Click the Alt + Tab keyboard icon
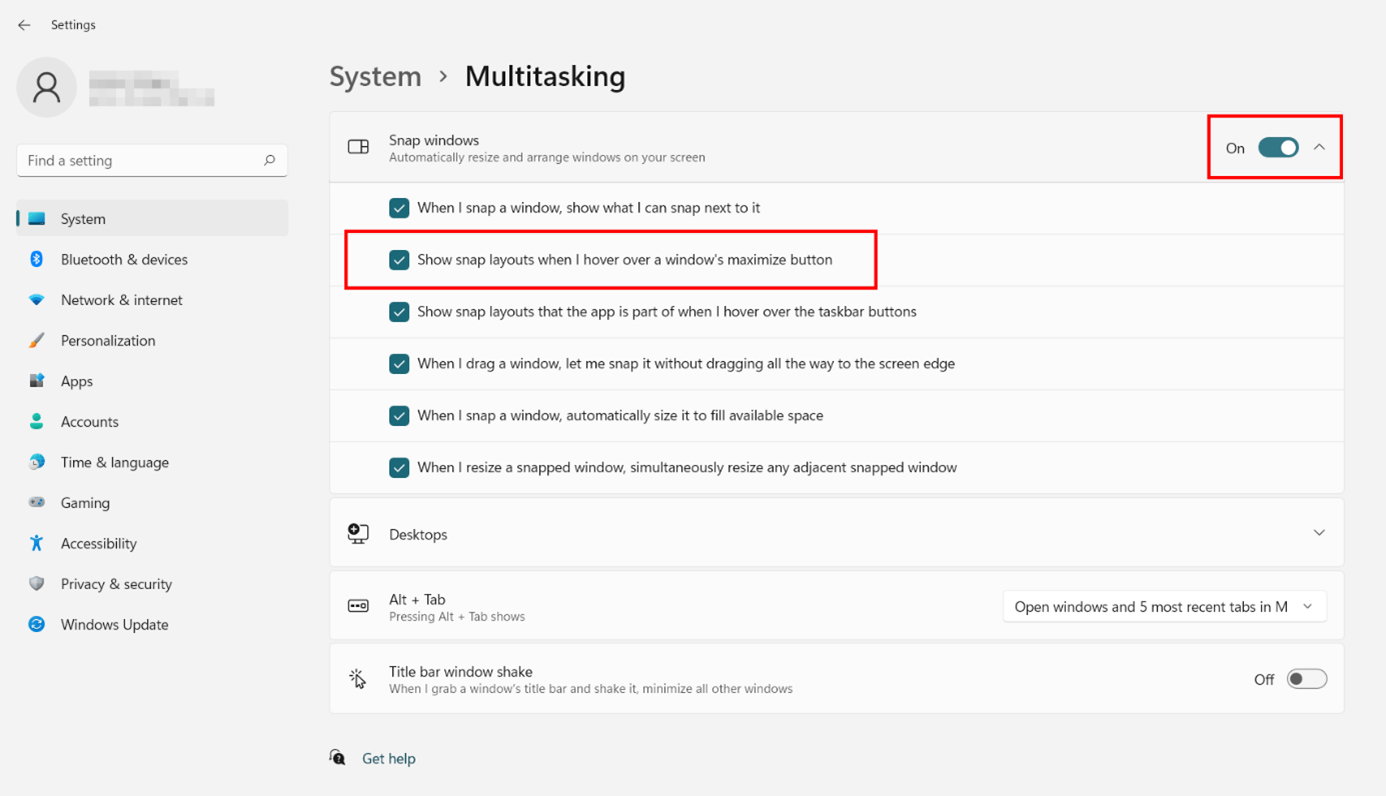Image resolution: width=1386 pixels, height=796 pixels. click(358, 606)
